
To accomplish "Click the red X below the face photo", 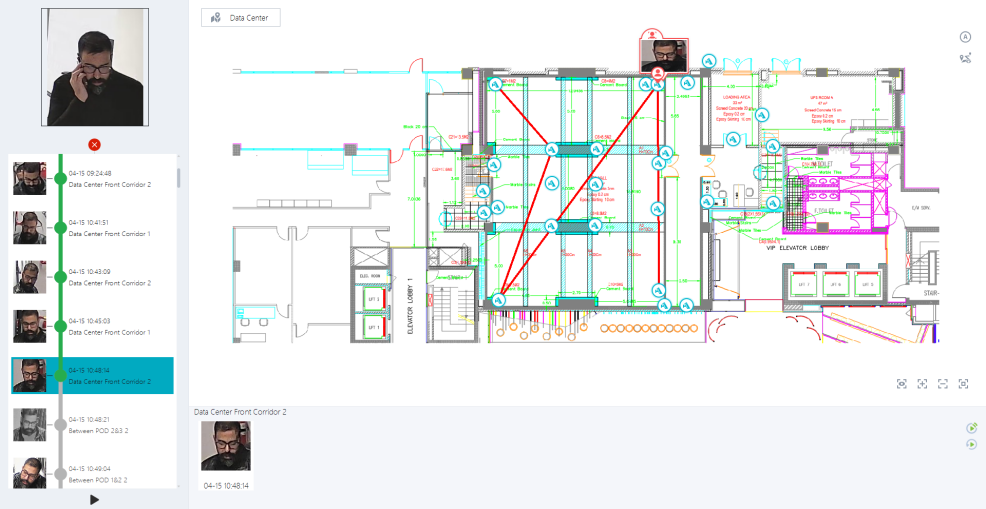I will pos(95,145).
